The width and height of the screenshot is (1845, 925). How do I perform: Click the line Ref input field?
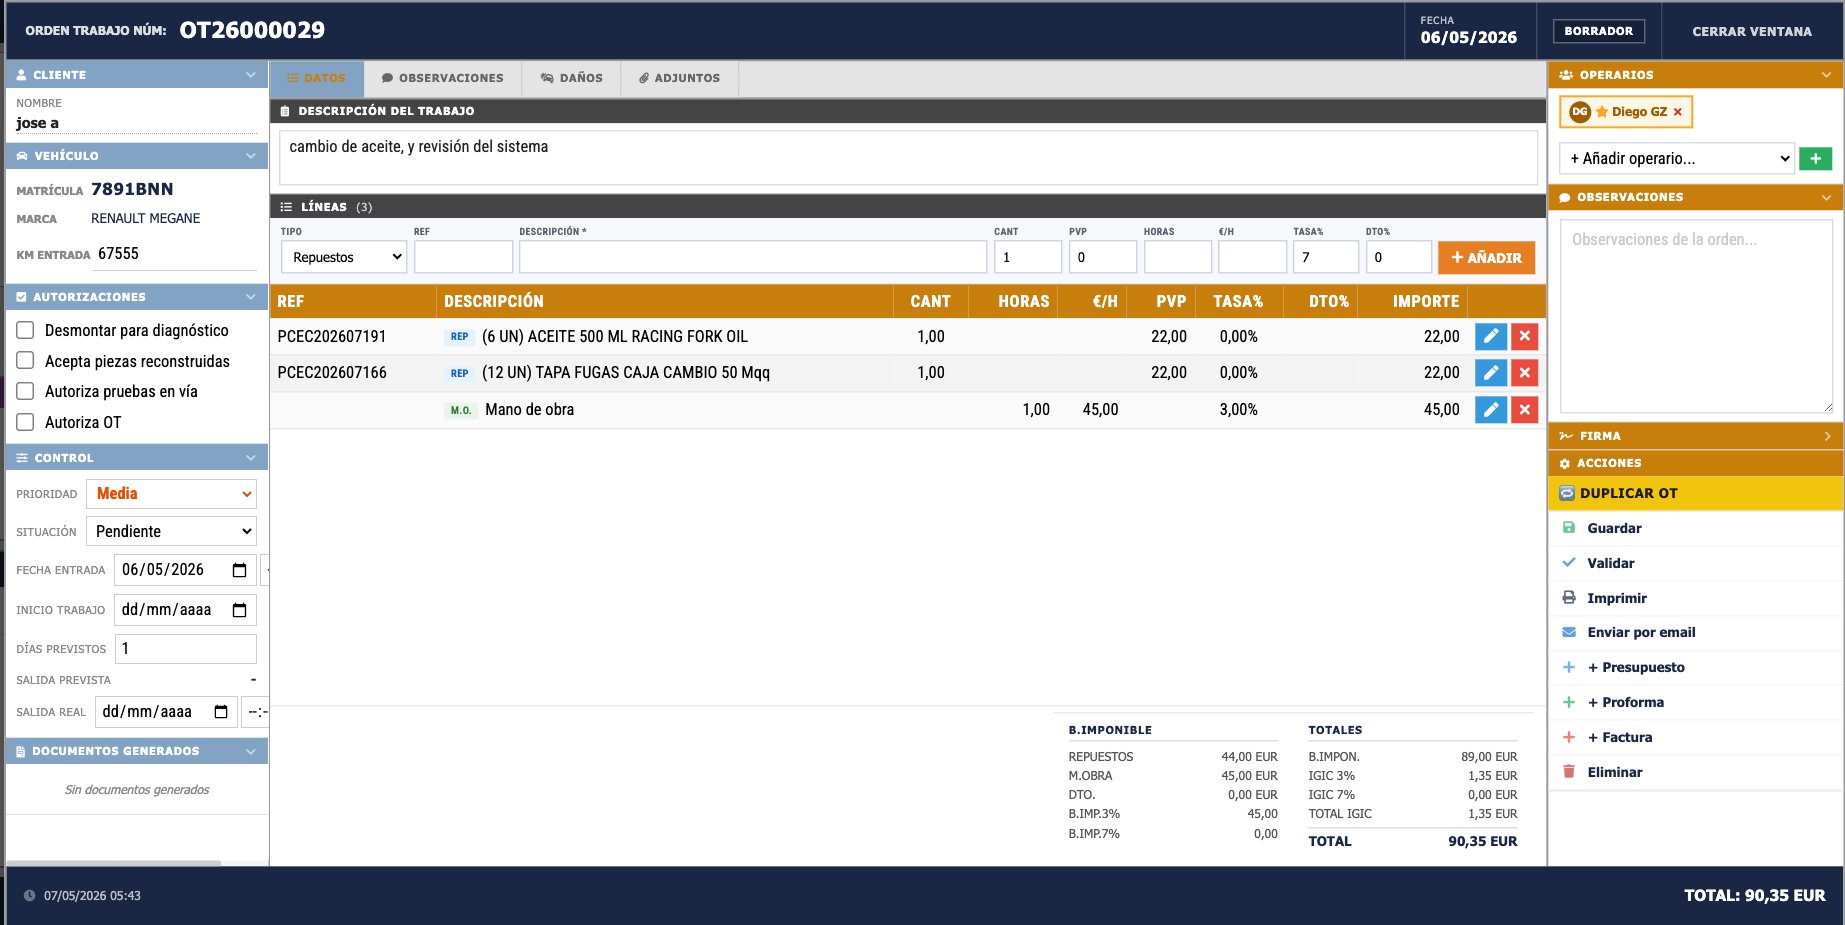click(463, 257)
